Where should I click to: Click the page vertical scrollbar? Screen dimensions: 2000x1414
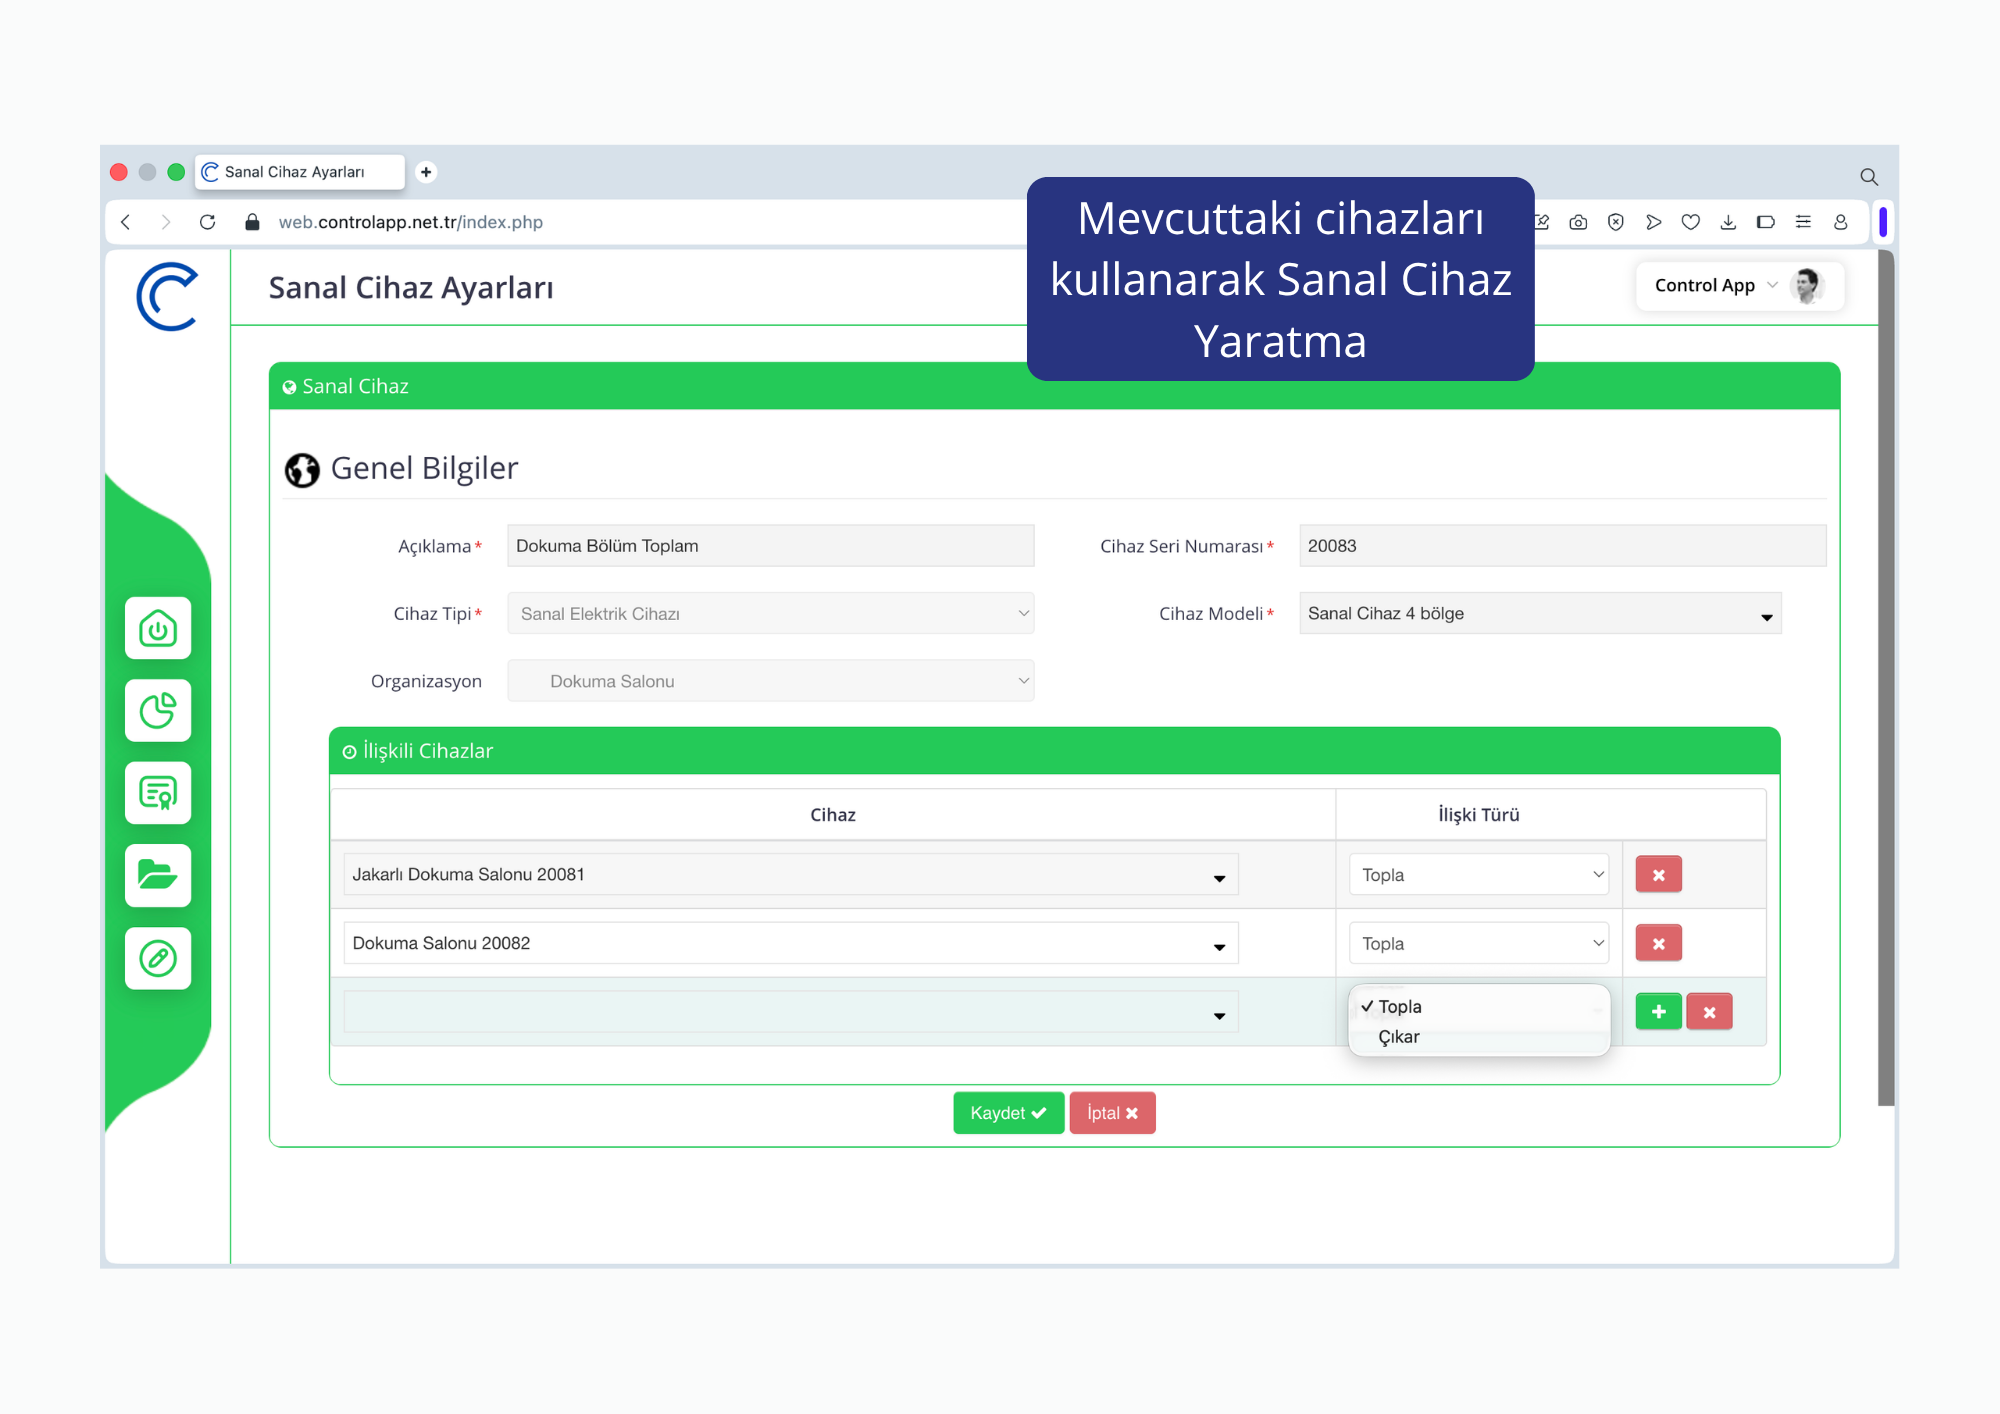pyautogui.click(x=1886, y=678)
